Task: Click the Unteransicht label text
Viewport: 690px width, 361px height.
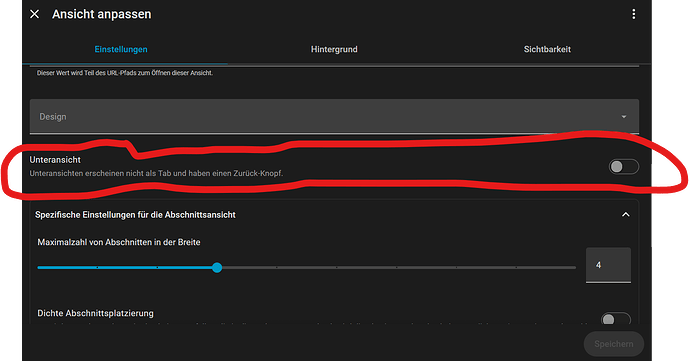Action: (x=55, y=160)
